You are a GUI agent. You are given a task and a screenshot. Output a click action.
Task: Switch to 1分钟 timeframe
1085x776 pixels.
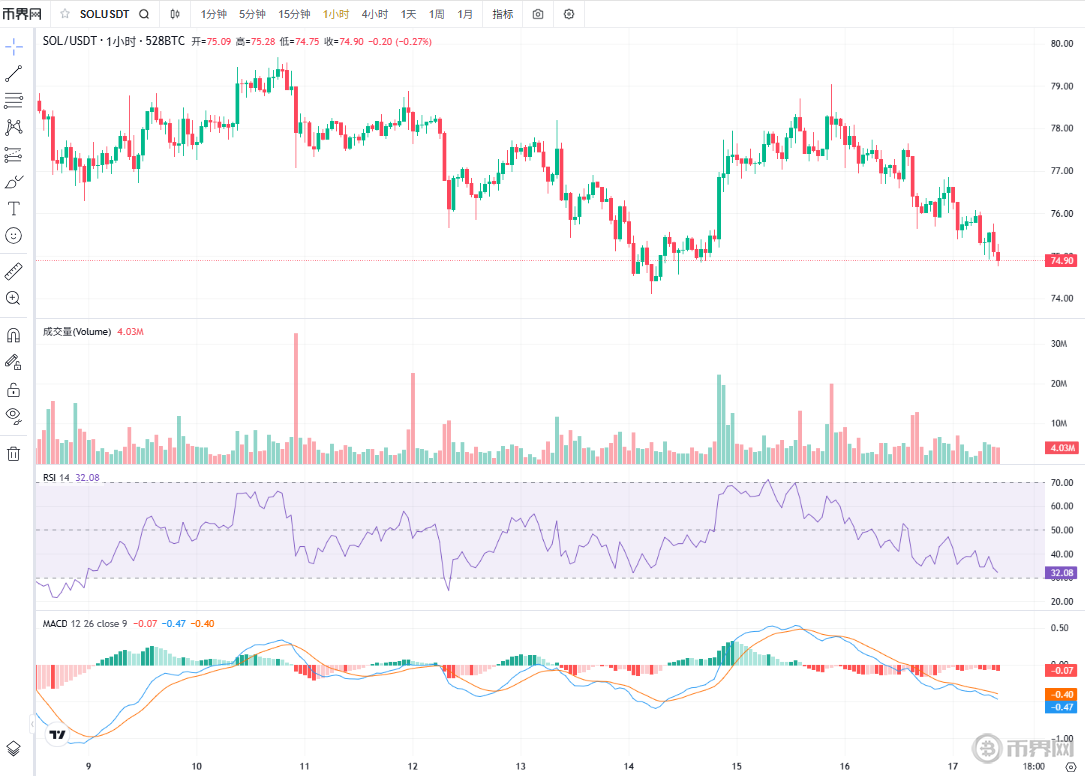click(x=214, y=14)
